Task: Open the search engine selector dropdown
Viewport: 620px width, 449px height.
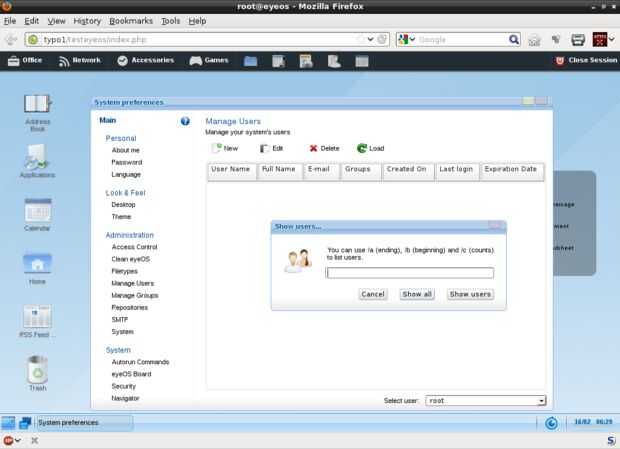Action: point(407,40)
